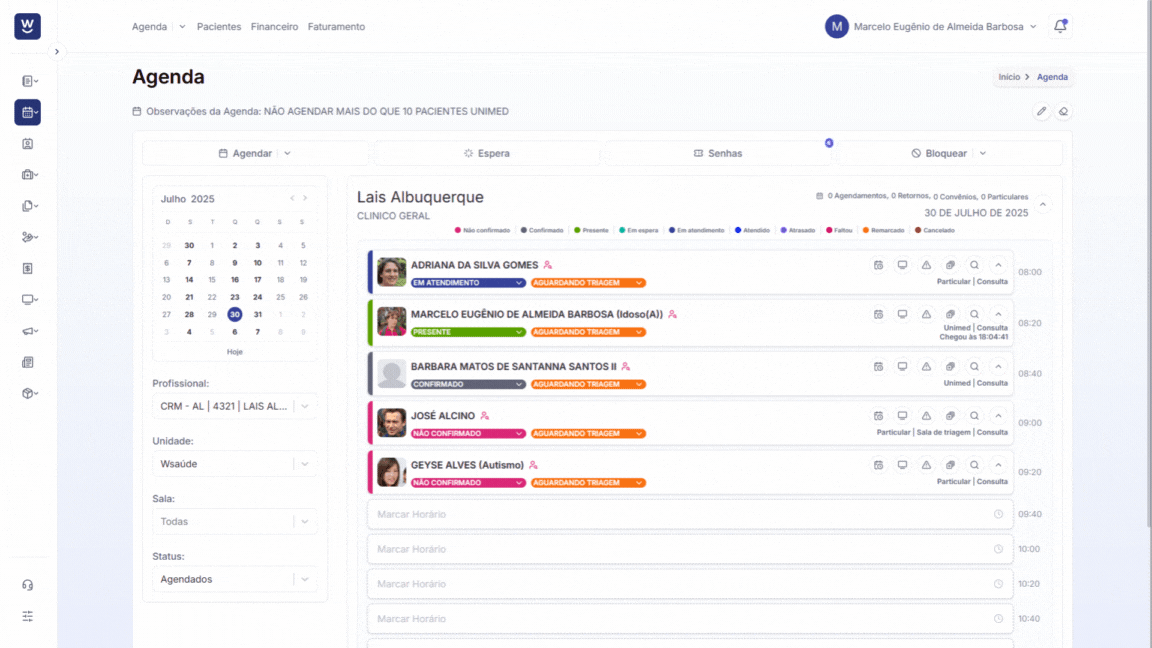Expand the Status Agendados dropdown
The image size is (1152, 648).
234,580
